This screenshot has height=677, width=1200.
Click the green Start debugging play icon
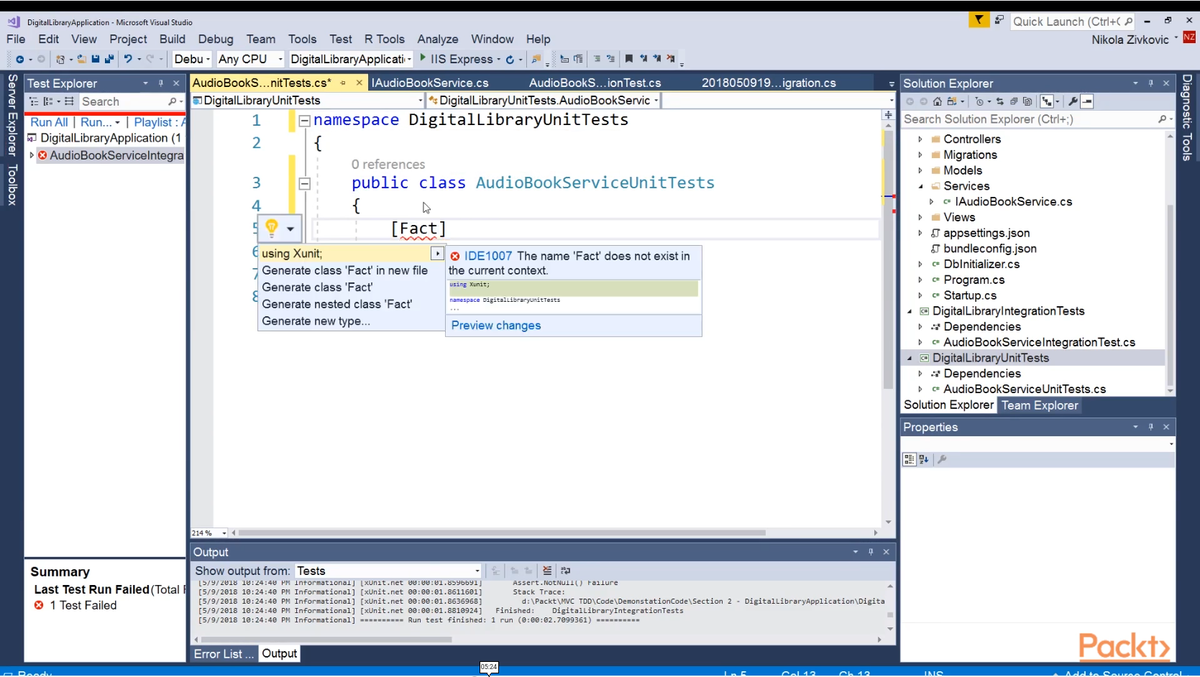(423, 58)
